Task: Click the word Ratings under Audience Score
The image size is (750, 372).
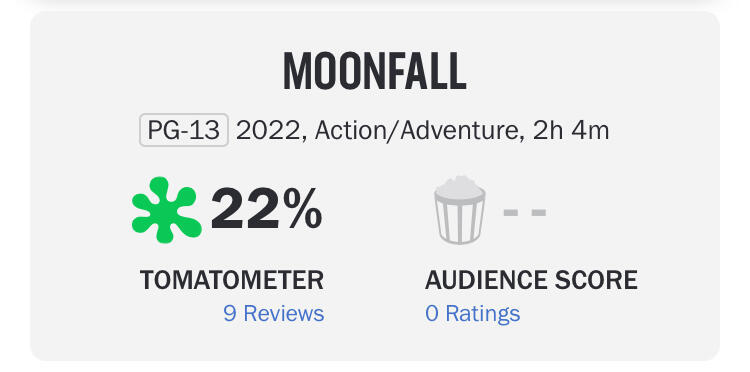Action: coord(483,314)
